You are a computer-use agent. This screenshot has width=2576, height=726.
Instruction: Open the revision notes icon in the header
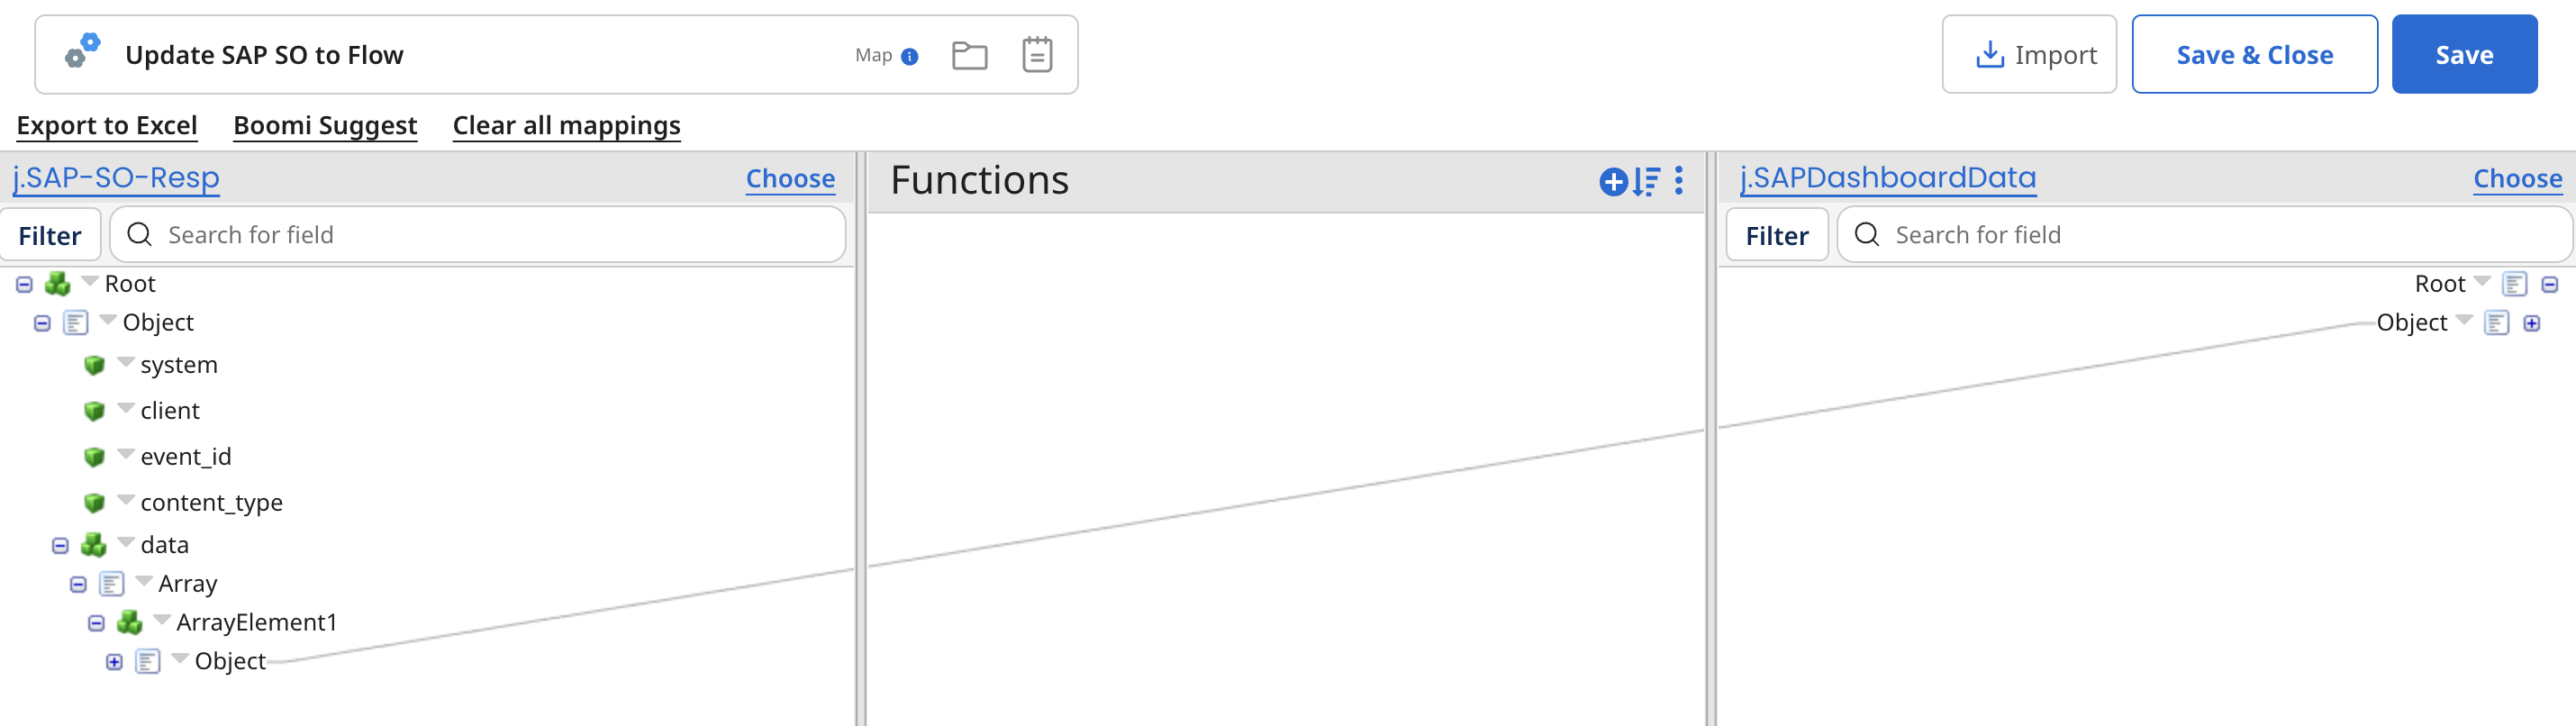click(1037, 56)
